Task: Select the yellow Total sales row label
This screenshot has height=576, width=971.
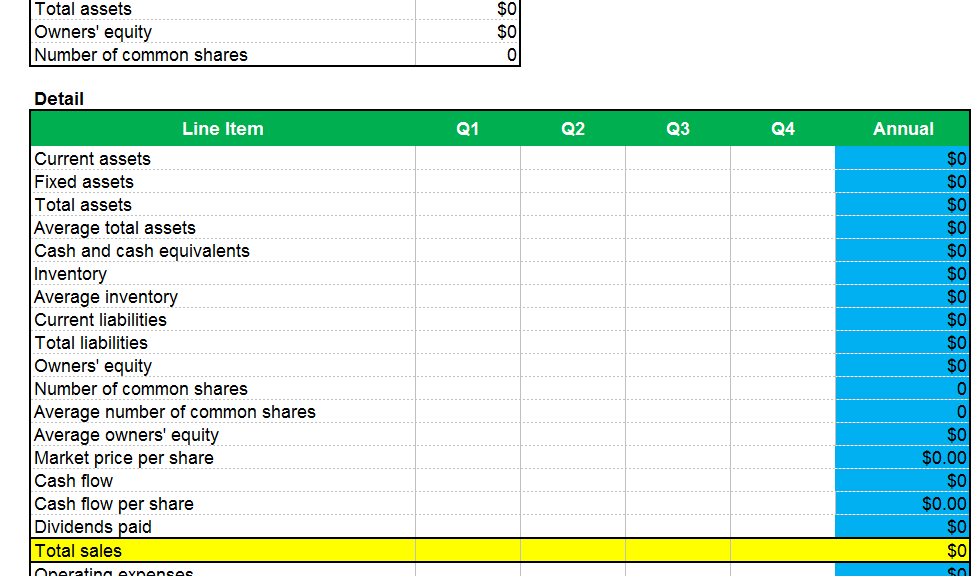Action: tap(222, 551)
